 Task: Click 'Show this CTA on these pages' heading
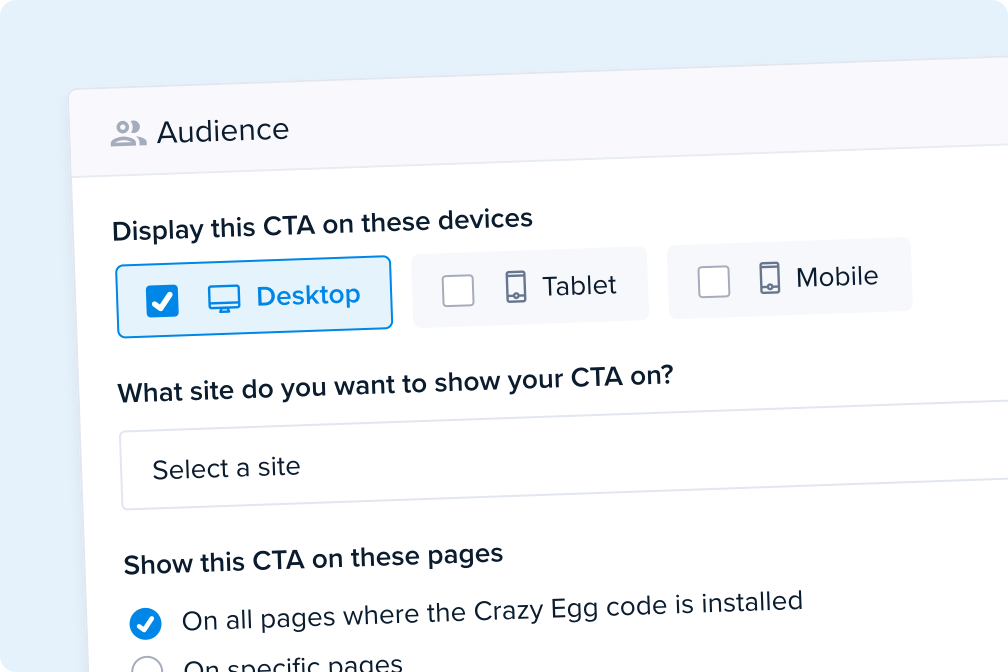tap(313, 559)
